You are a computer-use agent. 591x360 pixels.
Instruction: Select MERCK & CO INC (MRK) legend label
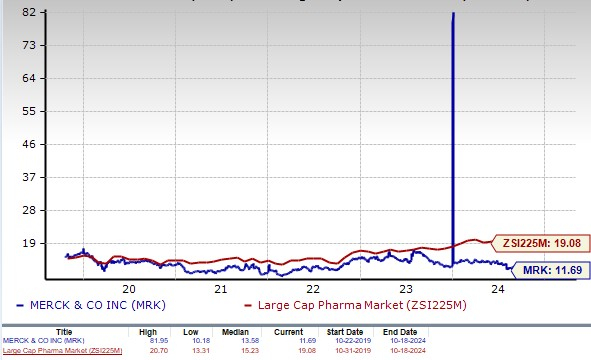(x=98, y=305)
